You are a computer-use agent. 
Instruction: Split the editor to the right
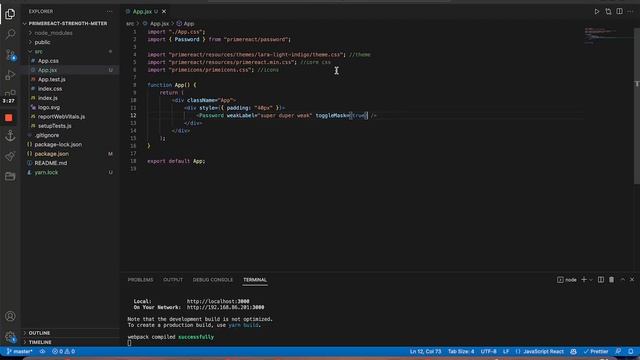click(620, 11)
